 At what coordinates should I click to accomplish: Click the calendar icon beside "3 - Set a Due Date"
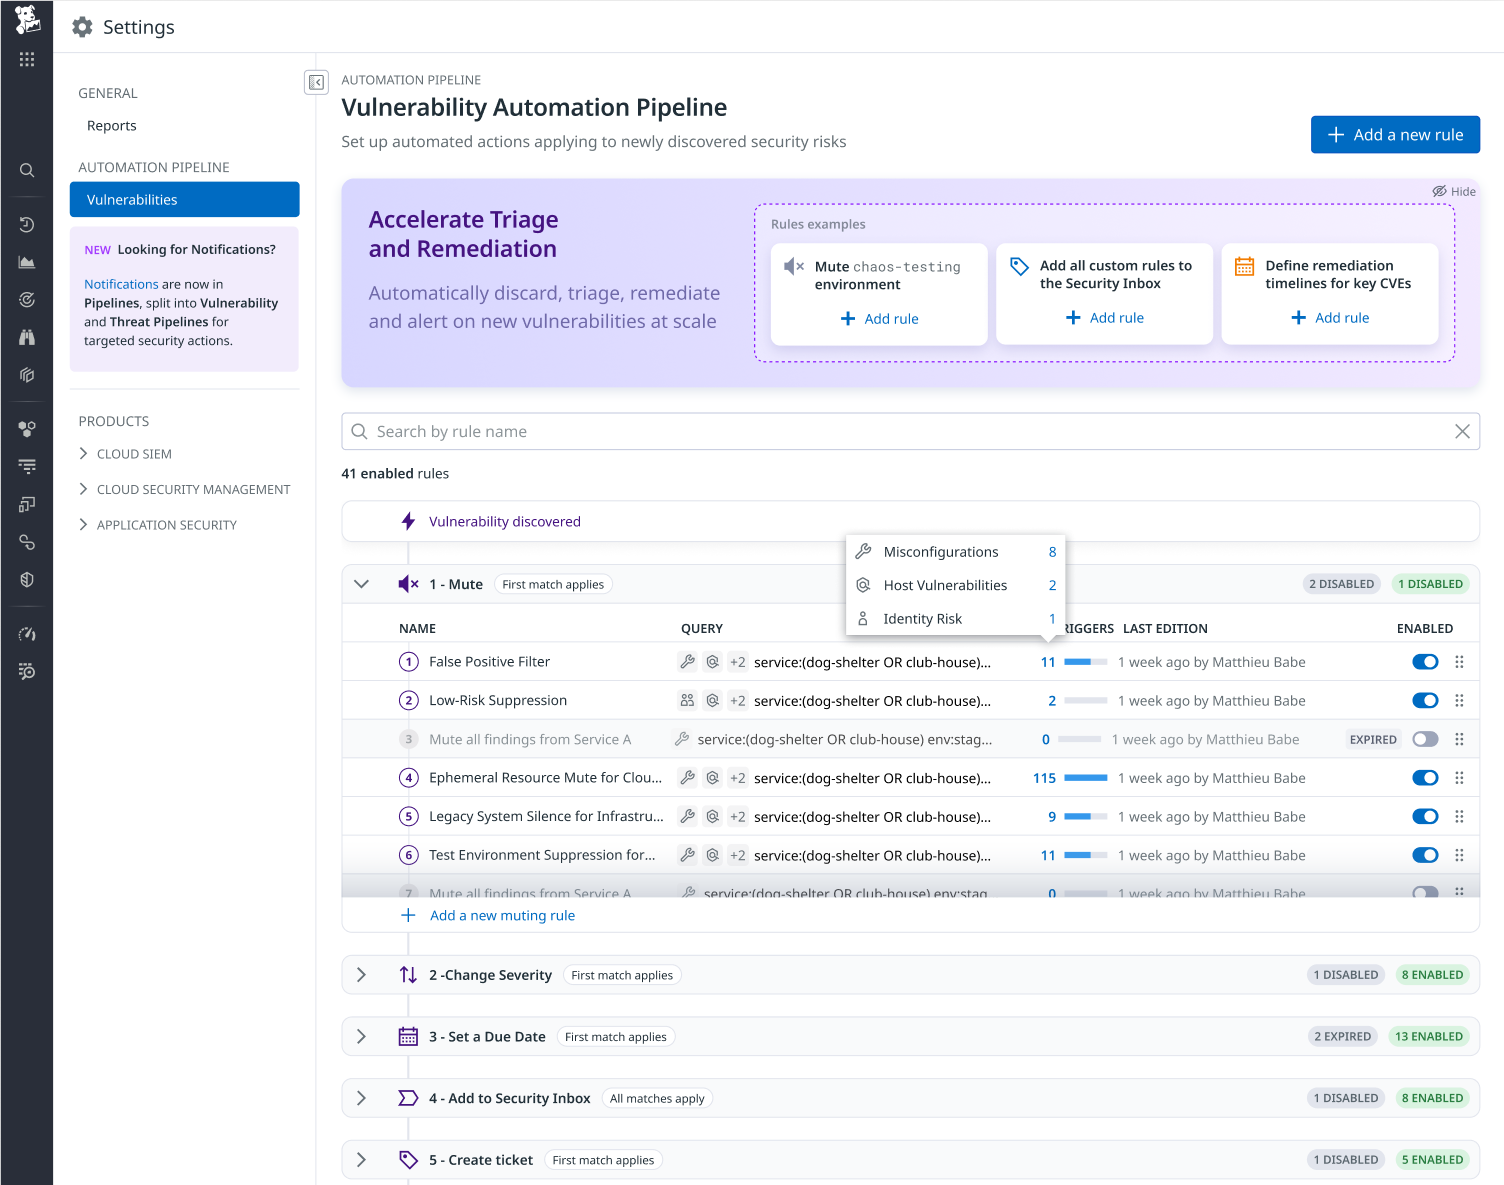click(408, 1036)
